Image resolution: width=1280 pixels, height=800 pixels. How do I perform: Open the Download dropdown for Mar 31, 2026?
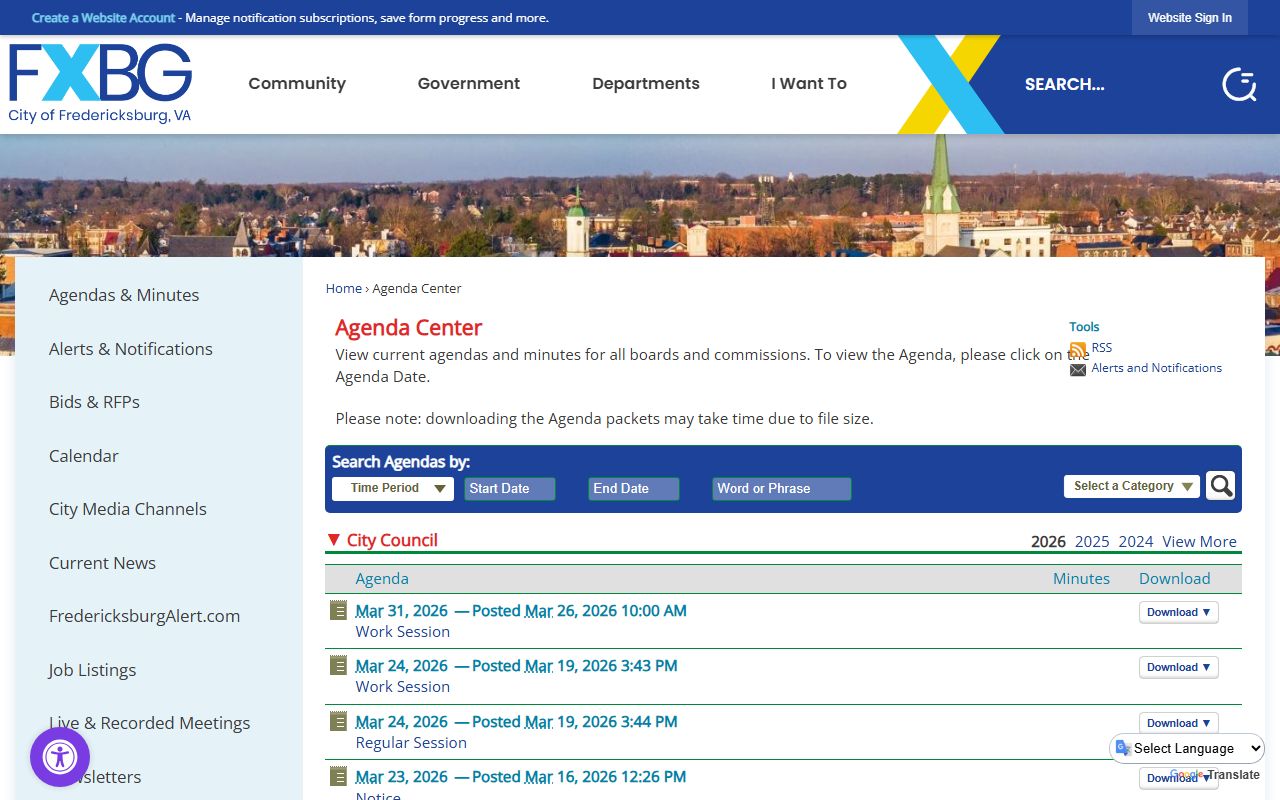(1179, 612)
